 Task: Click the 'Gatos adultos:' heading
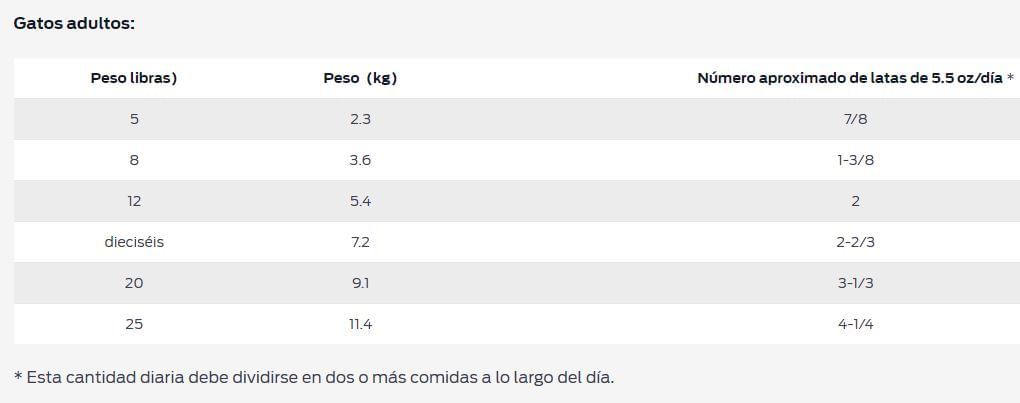click(x=74, y=23)
